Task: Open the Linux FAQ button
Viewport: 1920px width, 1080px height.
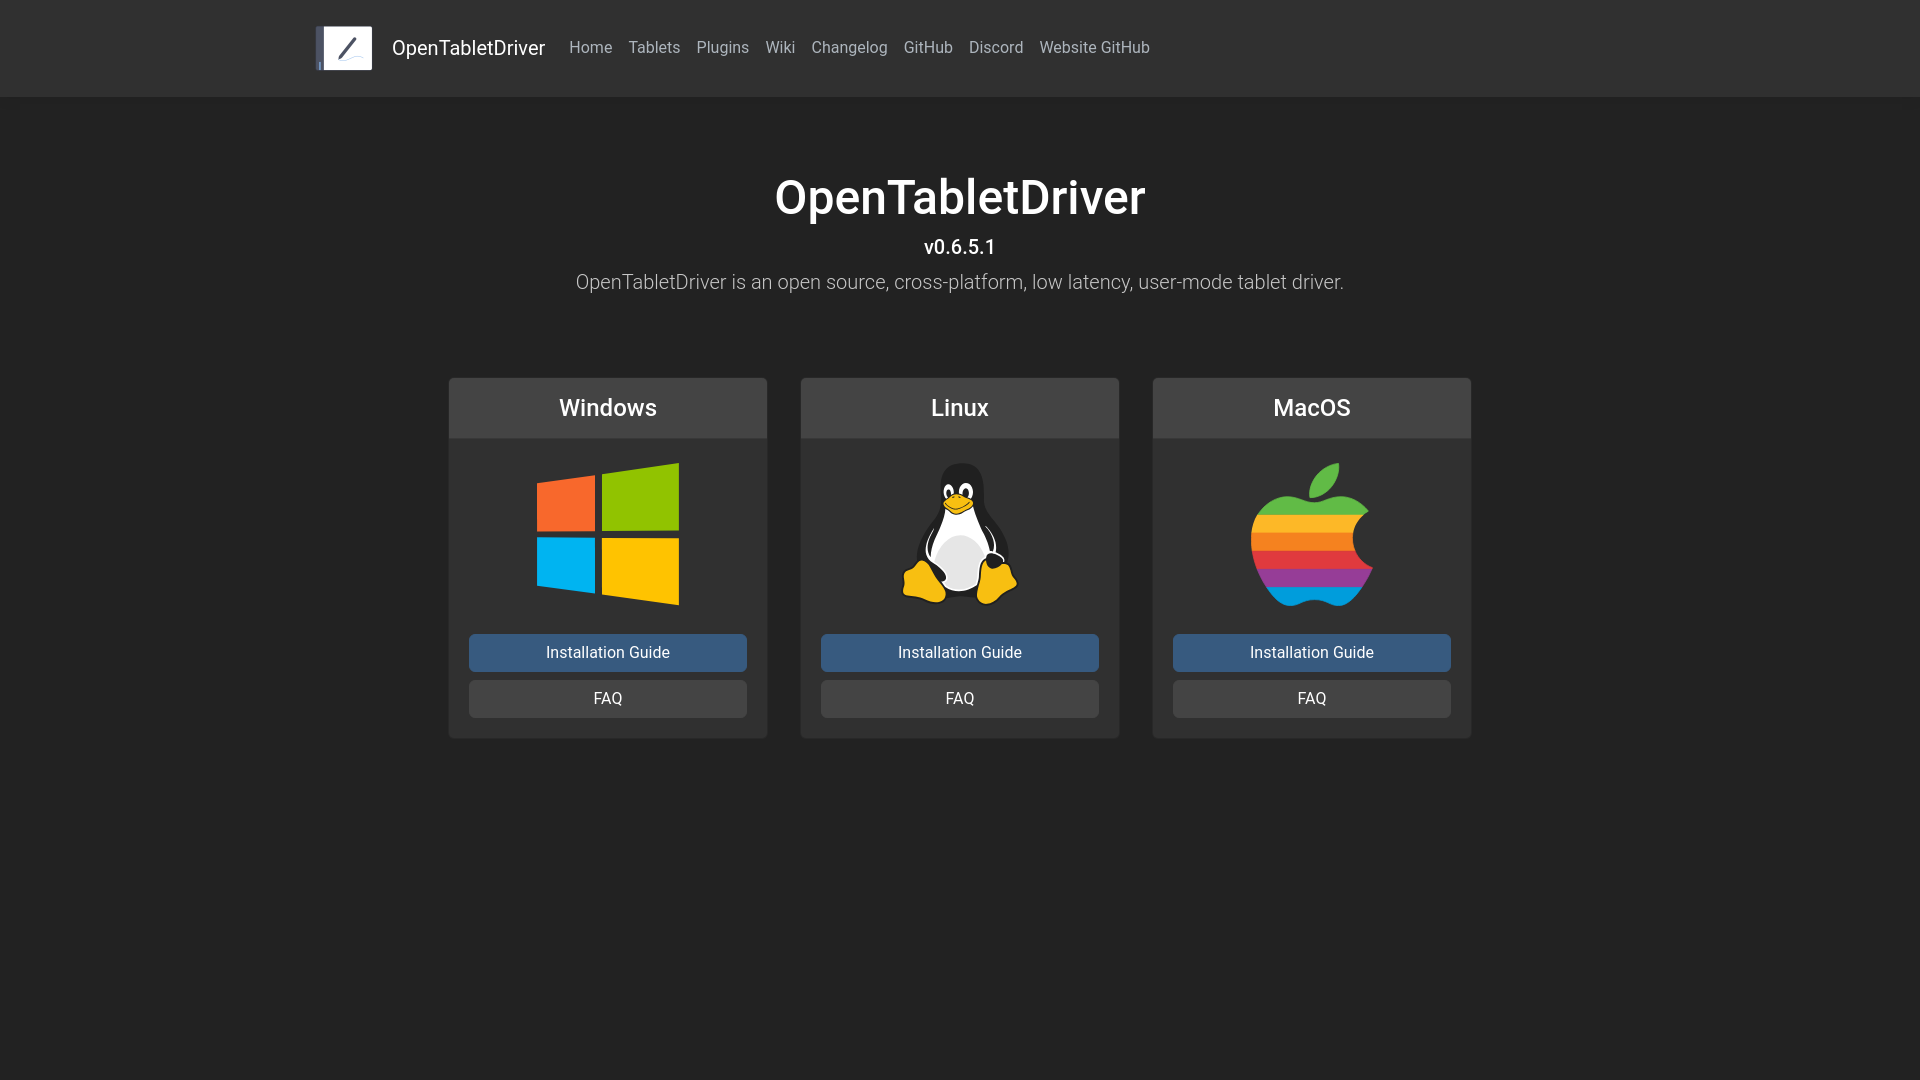Action: tap(960, 699)
